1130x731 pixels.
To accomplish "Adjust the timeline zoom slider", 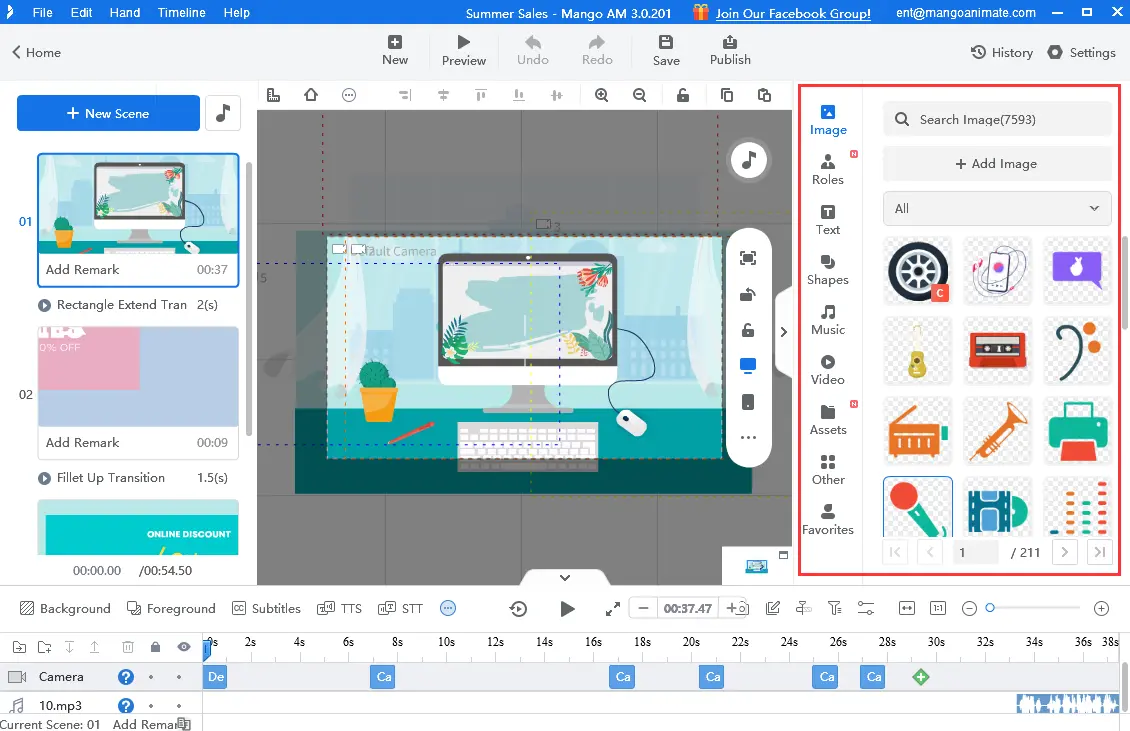I will [990, 608].
